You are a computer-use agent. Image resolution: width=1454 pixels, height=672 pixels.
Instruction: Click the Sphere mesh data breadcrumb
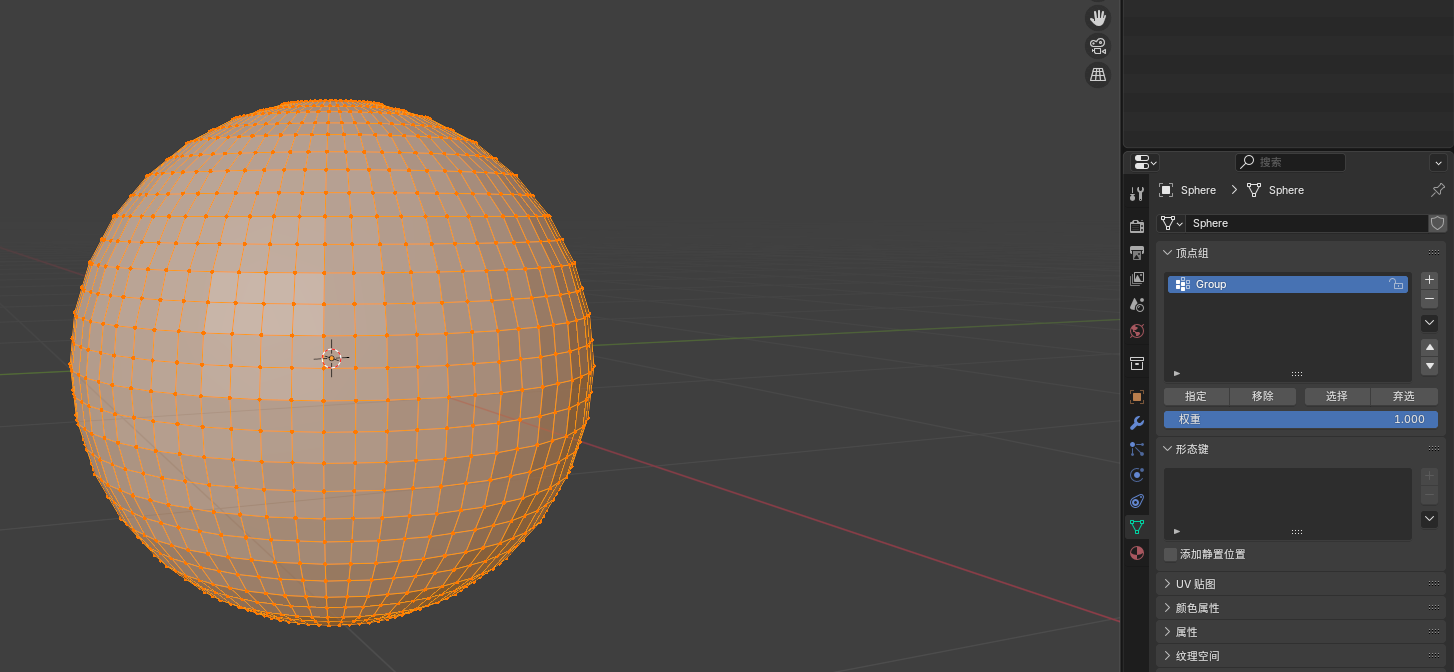1275,190
